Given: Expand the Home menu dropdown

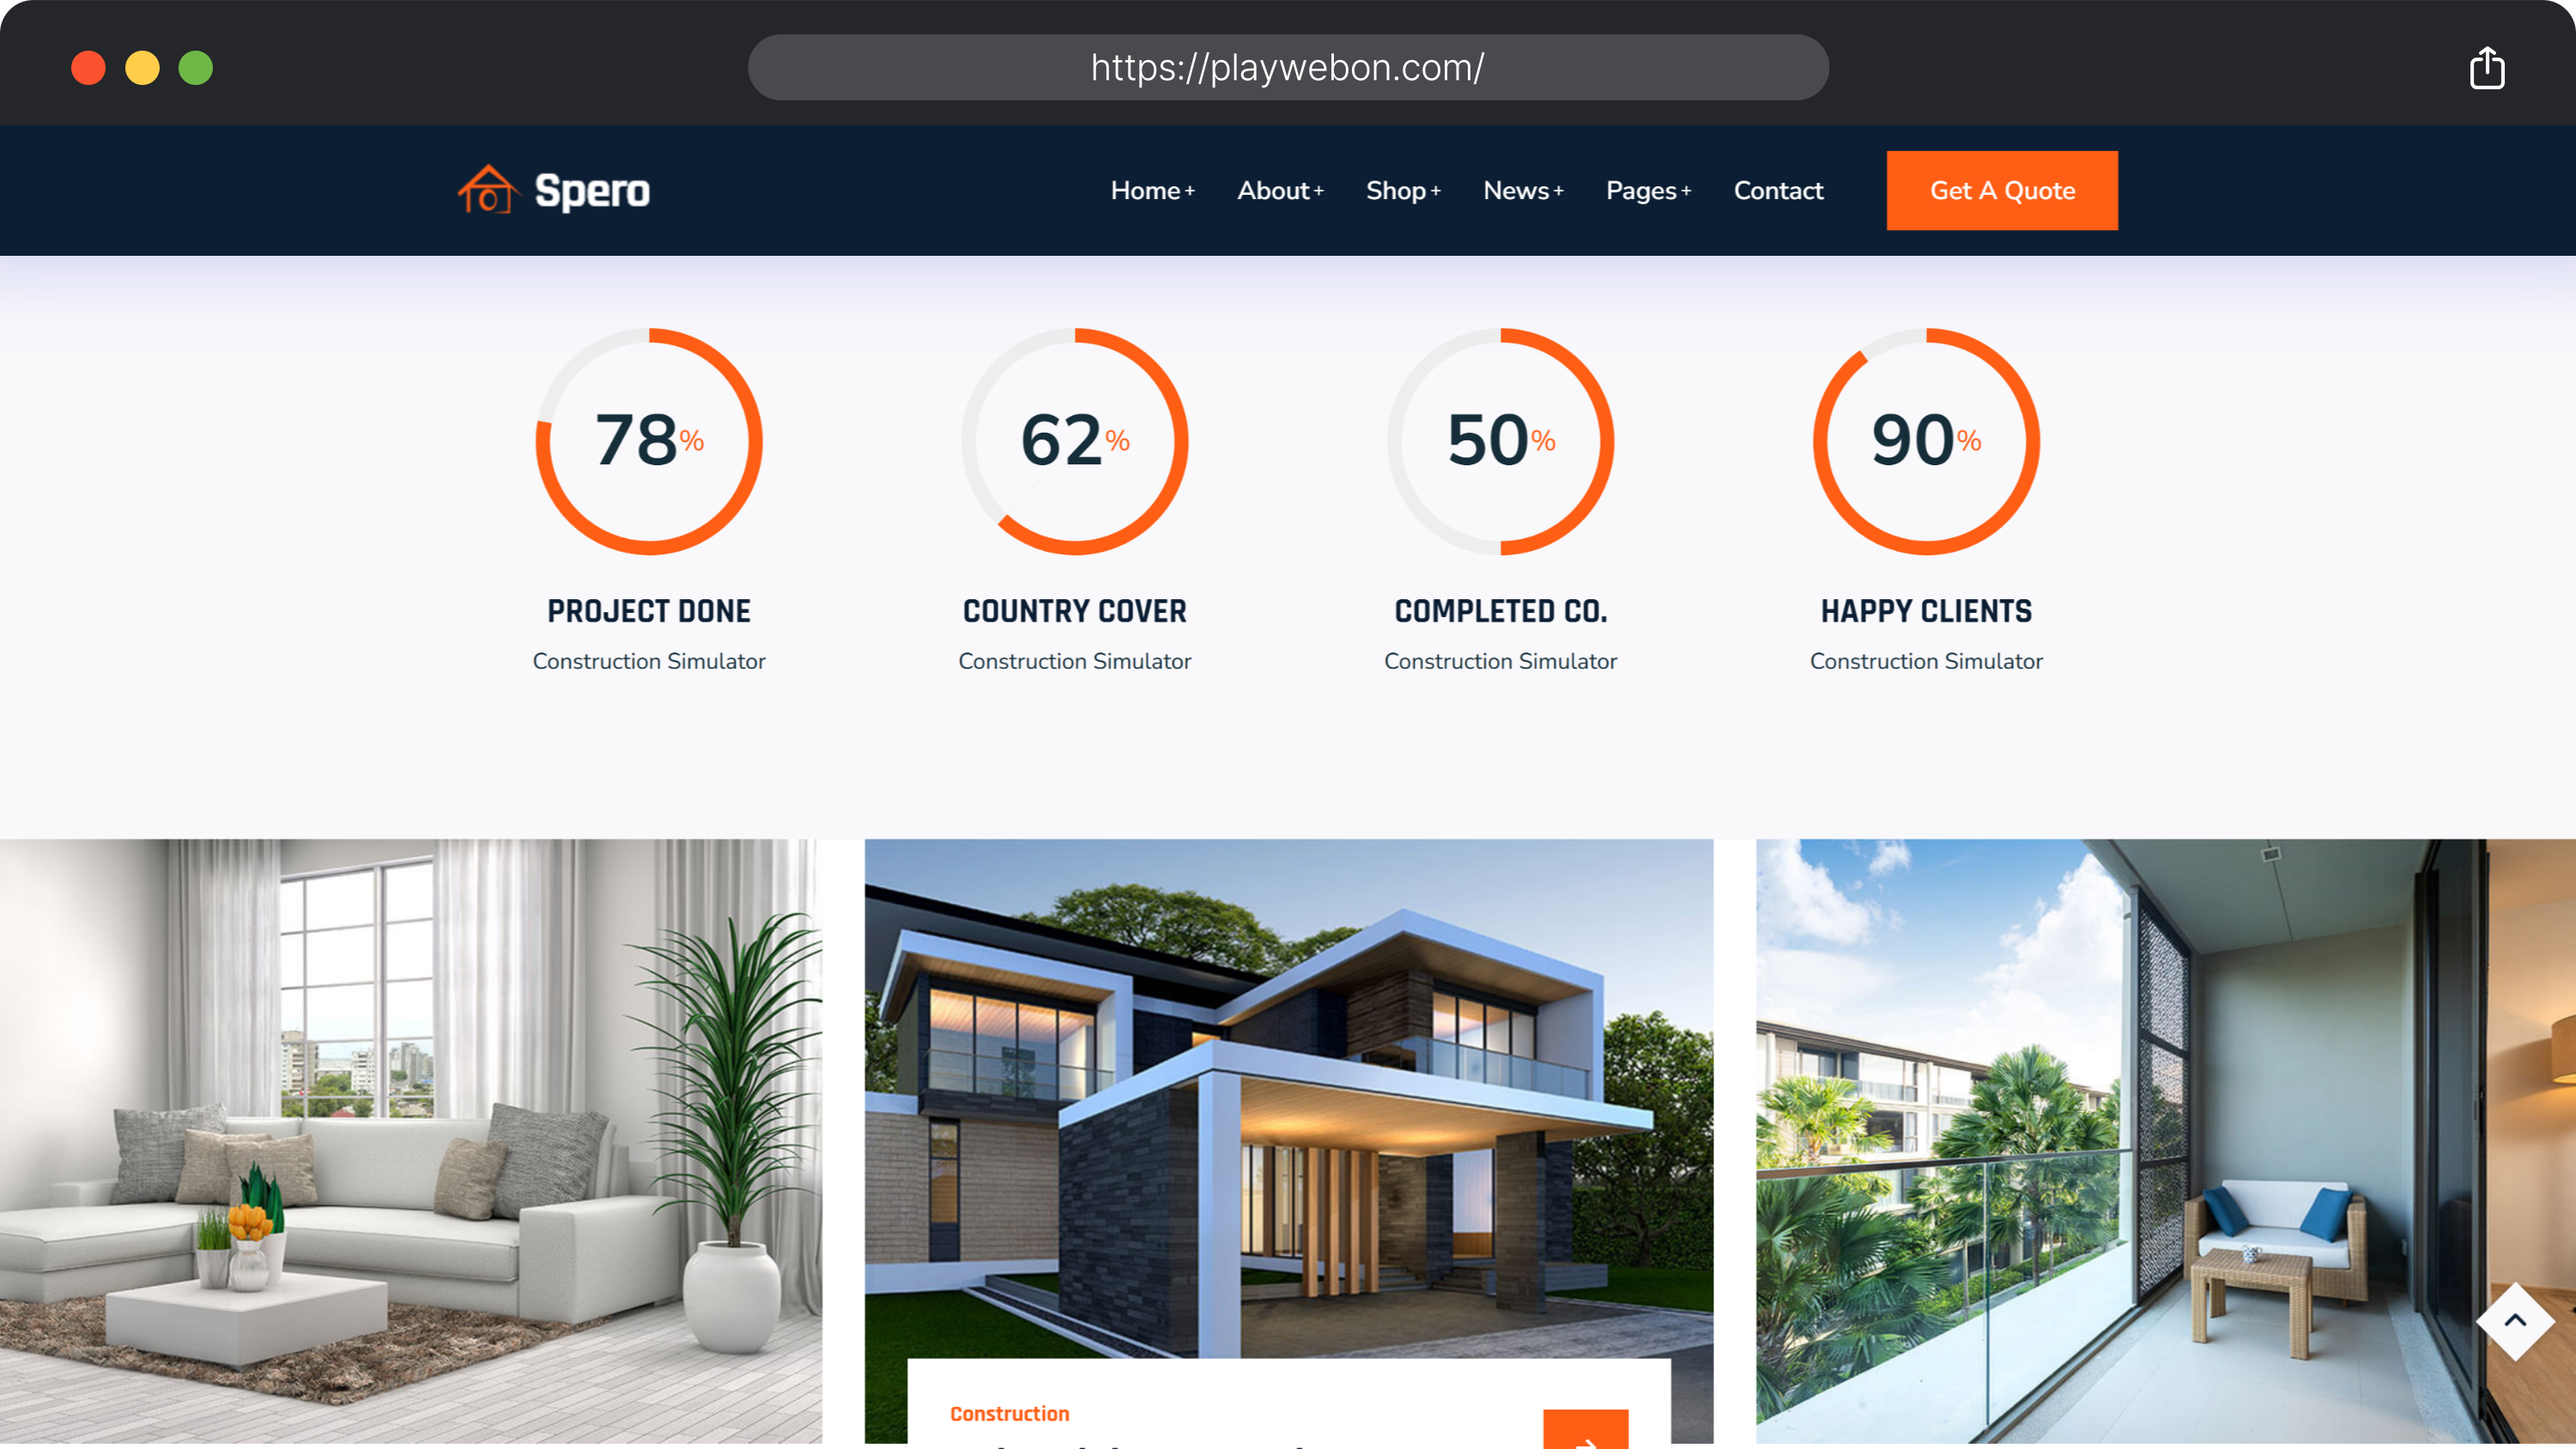Looking at the screenshot, I should point(1152,191).
